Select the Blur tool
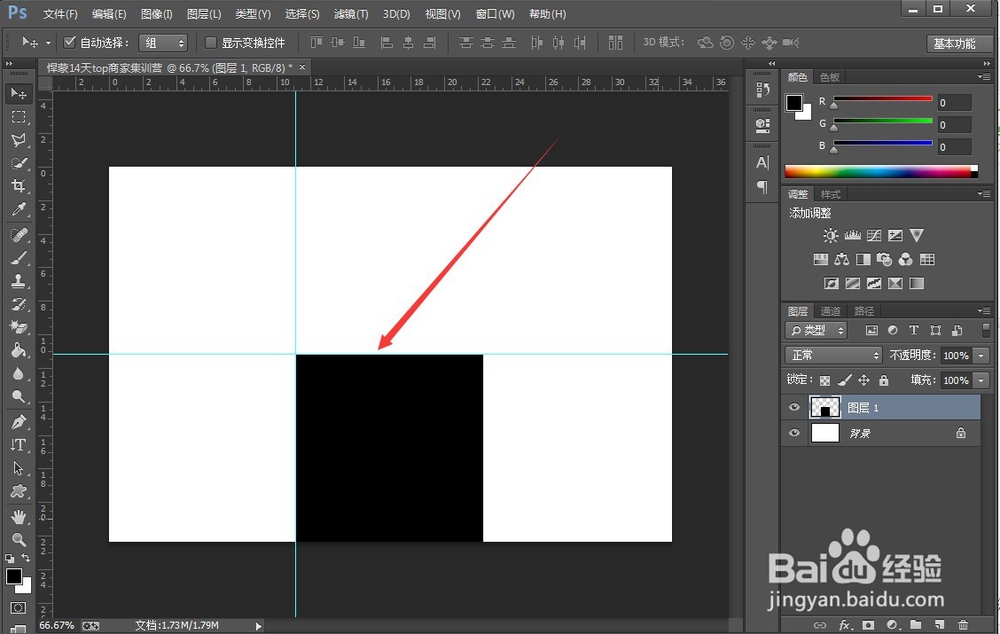The height and width of the screenshot is (634, 1000). (x=18, y=373)
